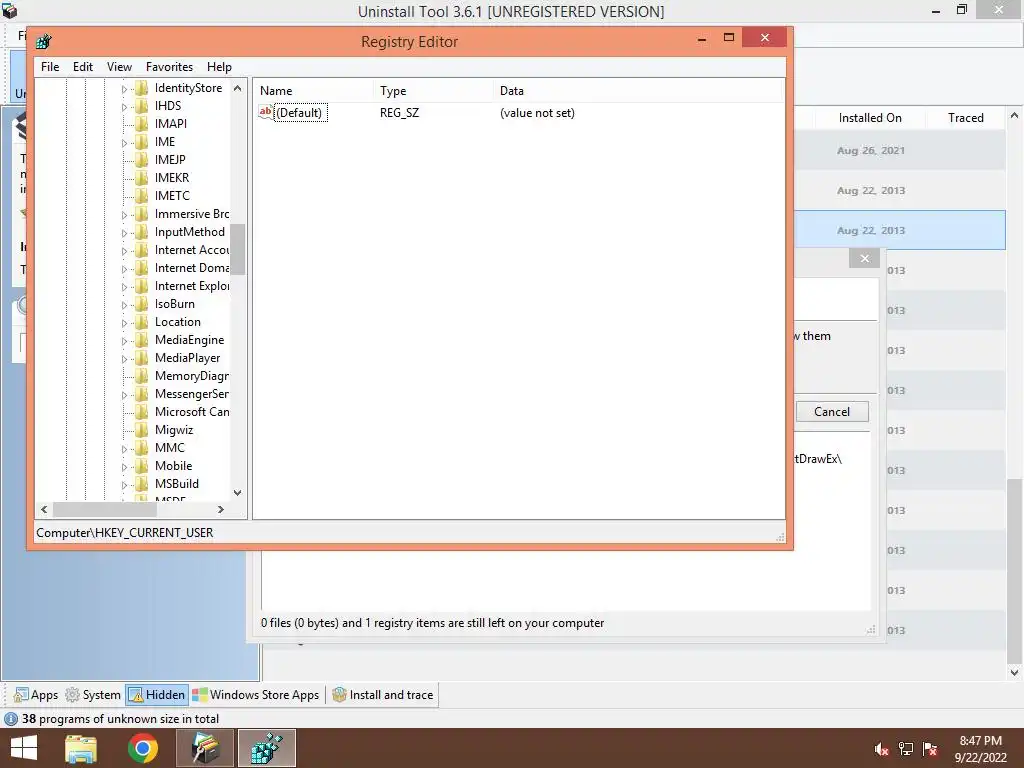Image resolution: width=1024 pixels, height=768 pixels.
Task: Click the Cancel button in the dialog
Action: pyautogui.click(x=832, y=411)
